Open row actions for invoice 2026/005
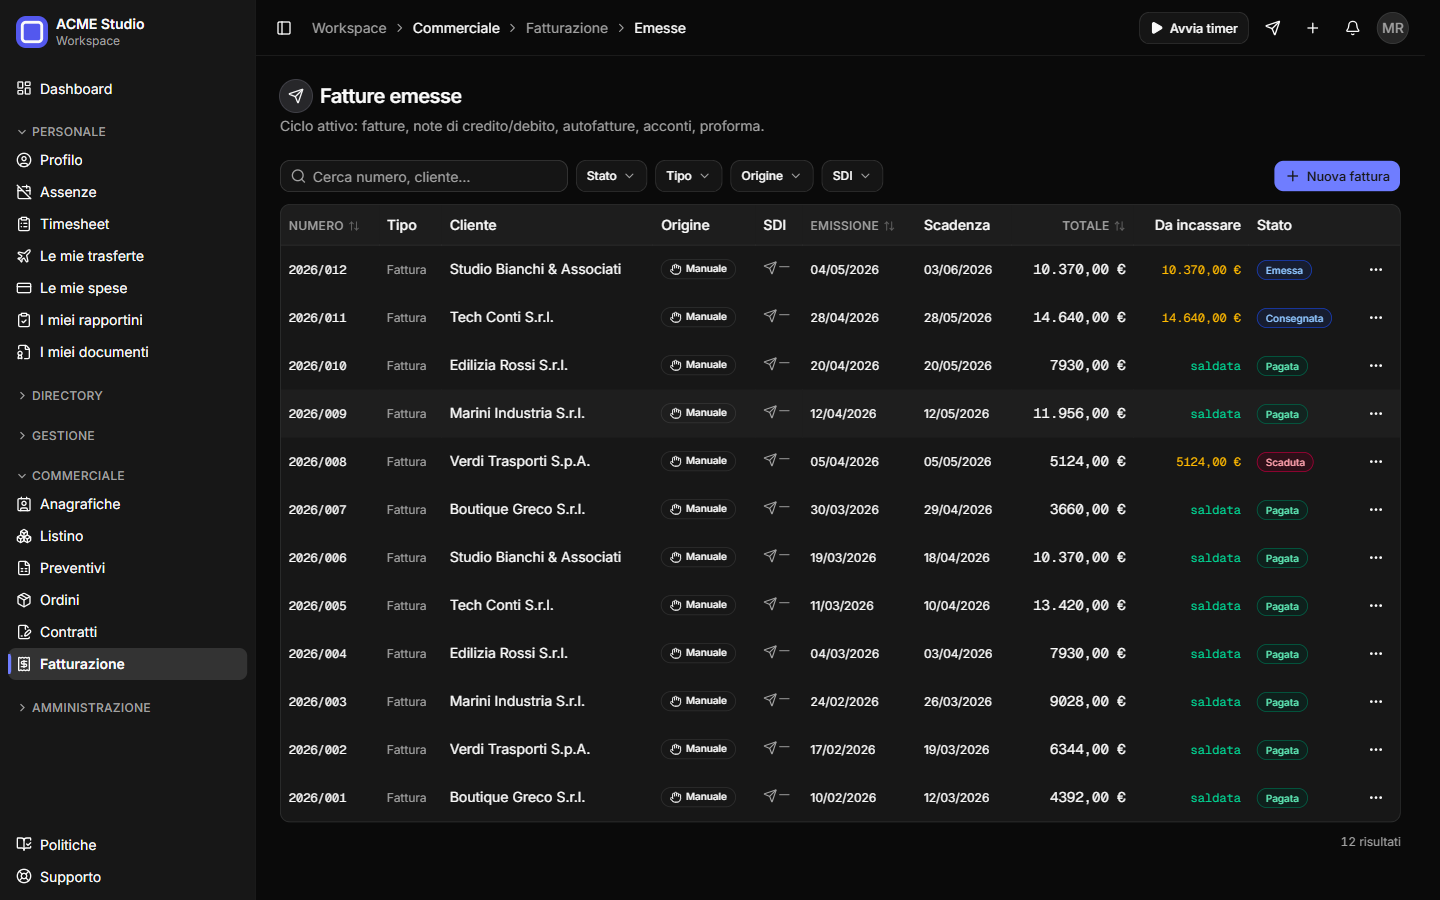This screenshot has width=1440, height=900. point(1376,606)
